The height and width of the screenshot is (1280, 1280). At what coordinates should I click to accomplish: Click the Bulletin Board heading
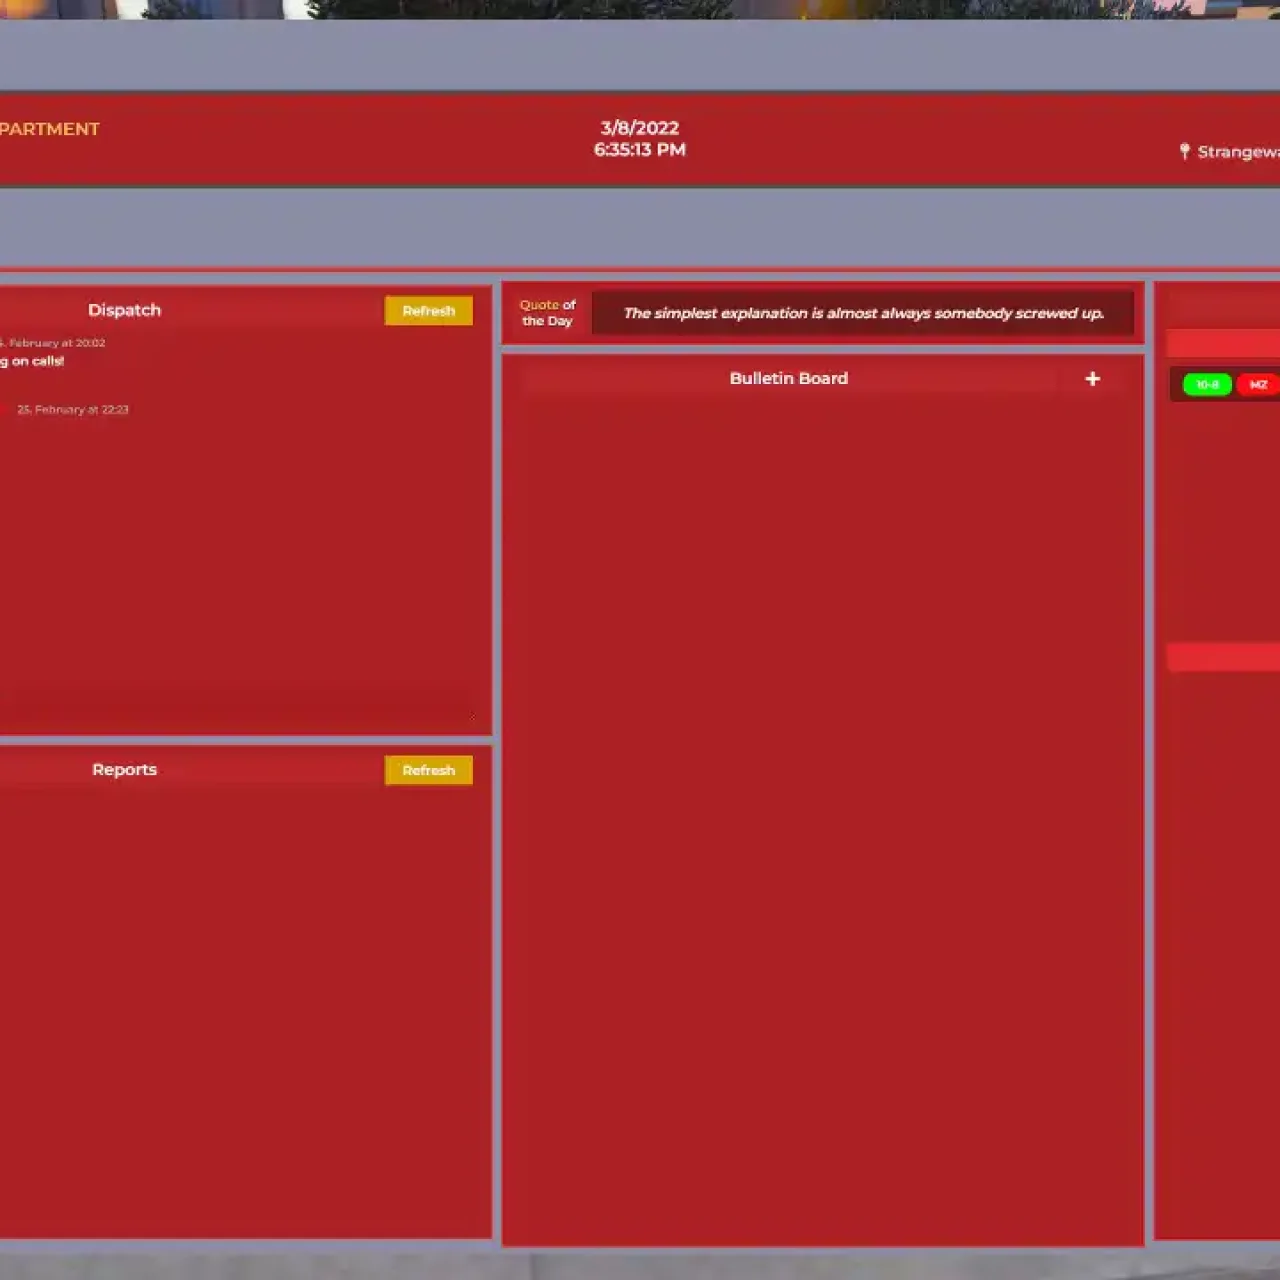coord(788,378)
